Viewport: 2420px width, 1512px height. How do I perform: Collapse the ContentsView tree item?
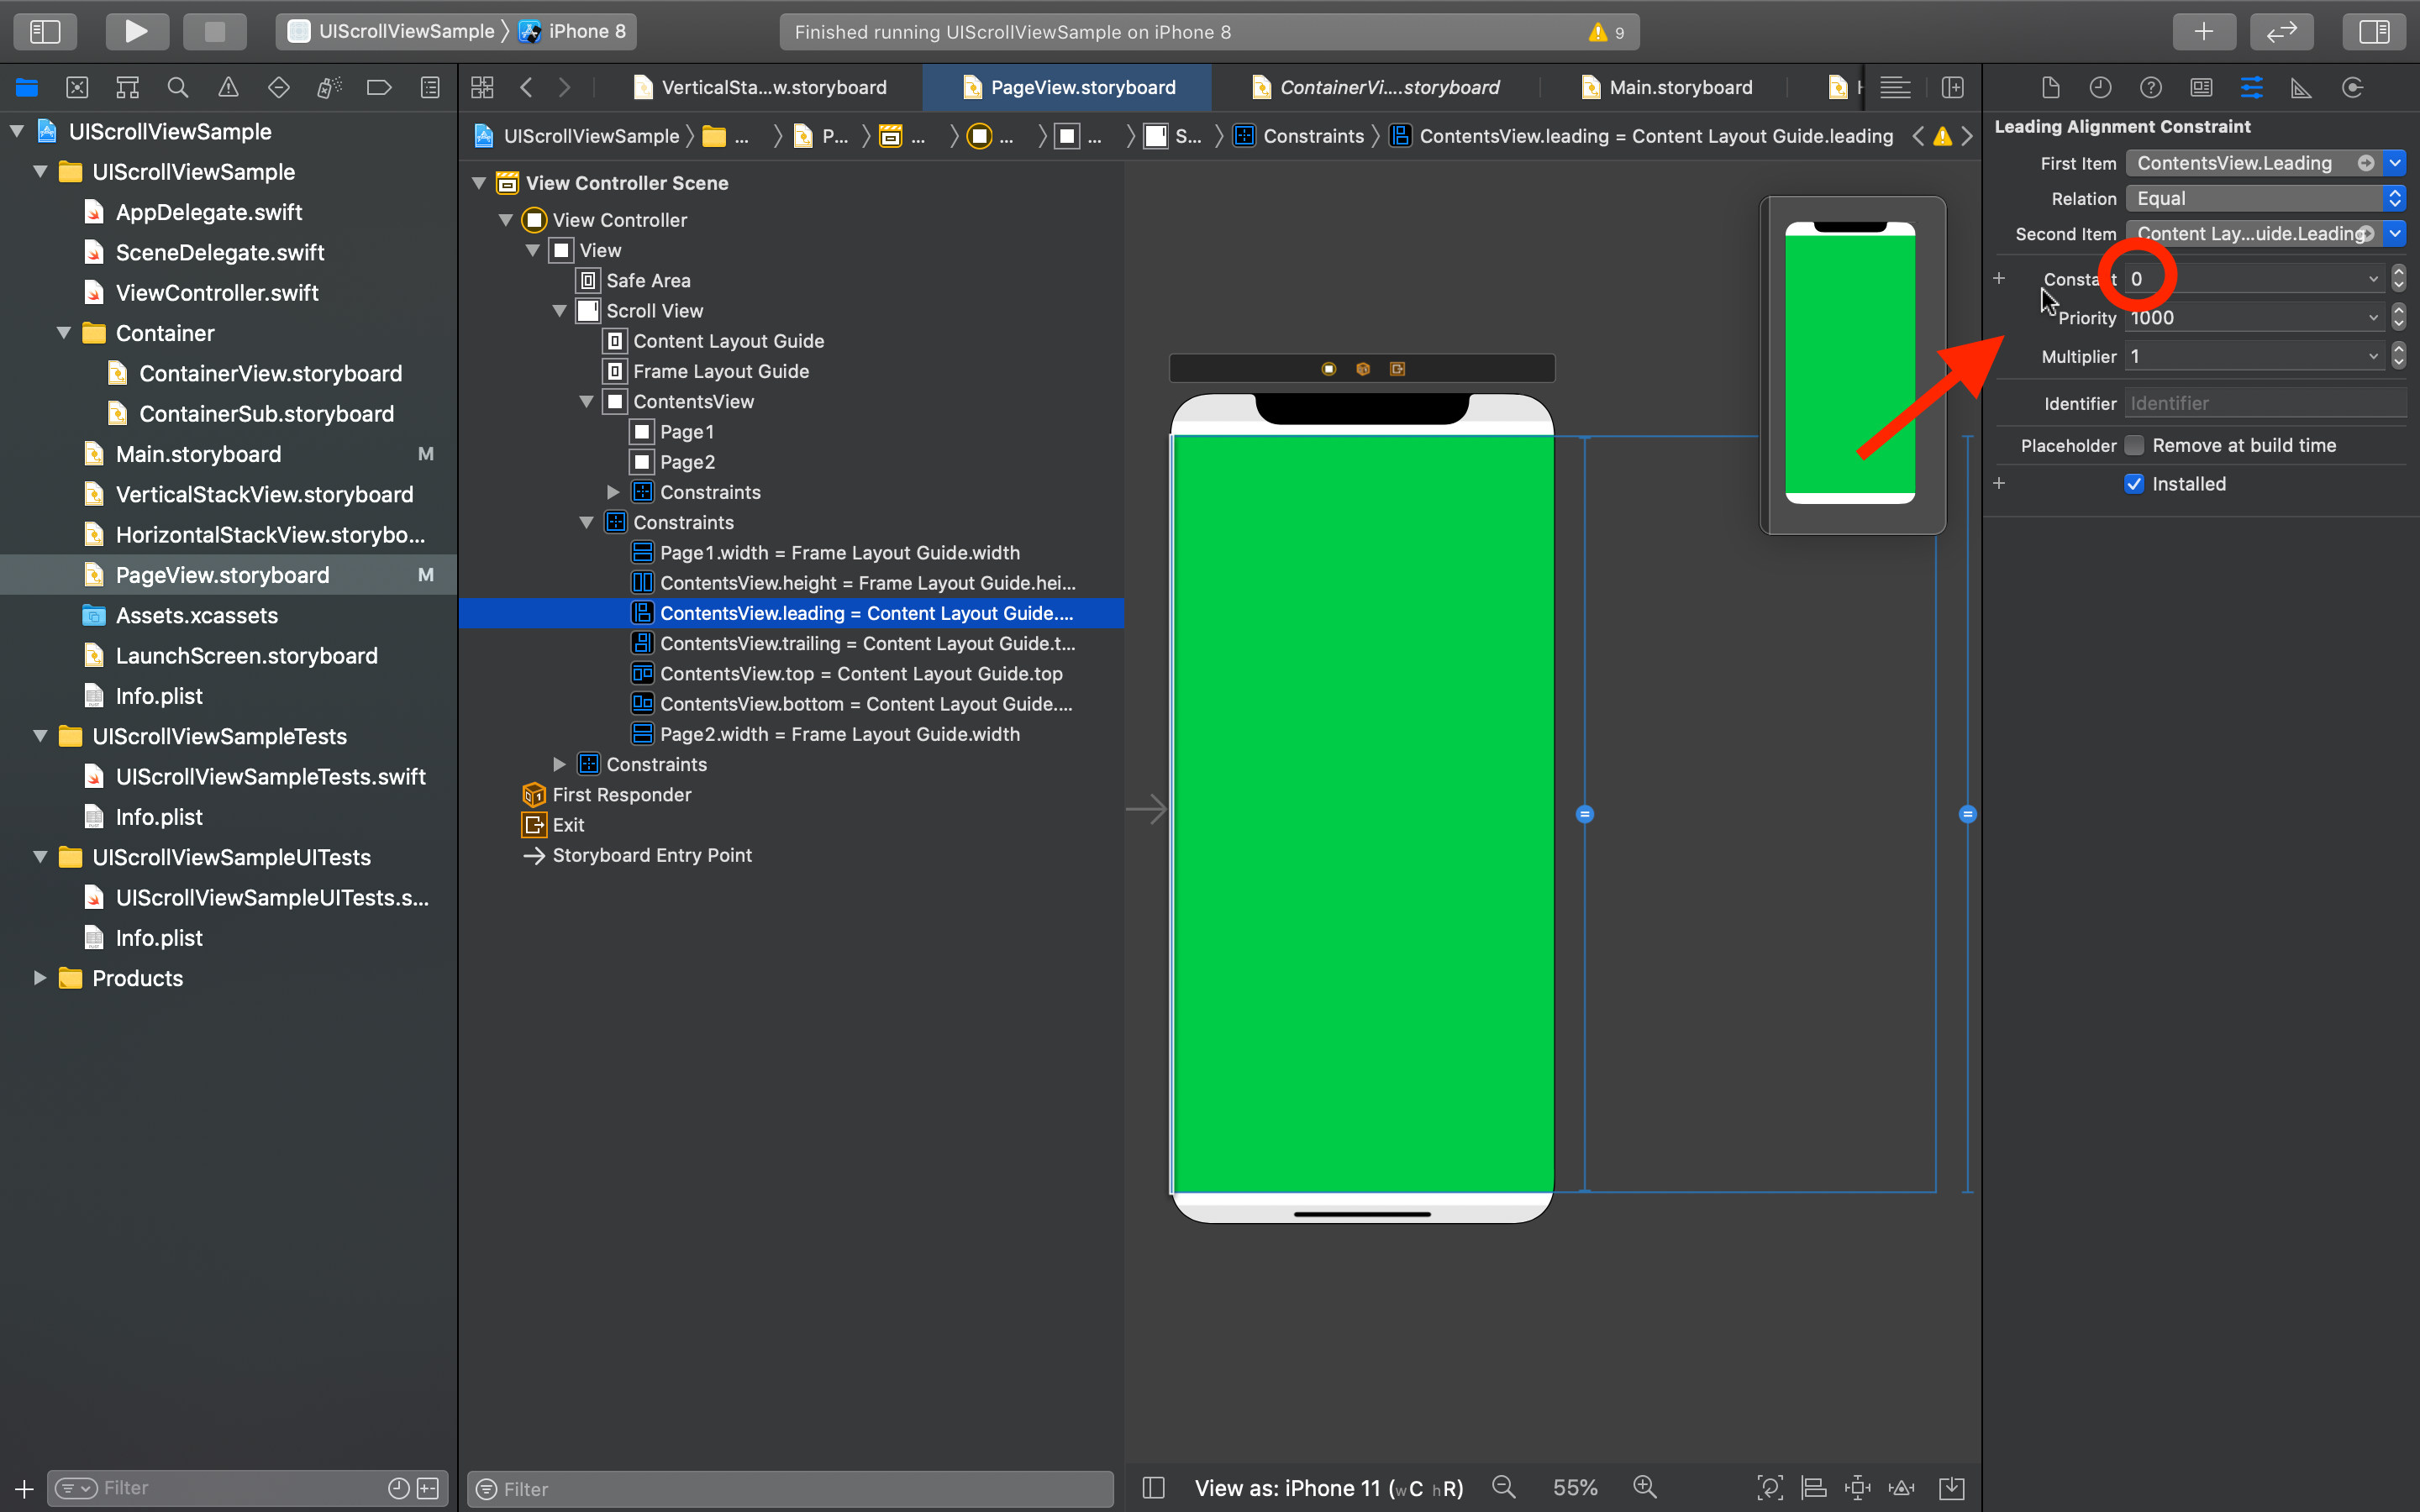[x=587, y=402]
